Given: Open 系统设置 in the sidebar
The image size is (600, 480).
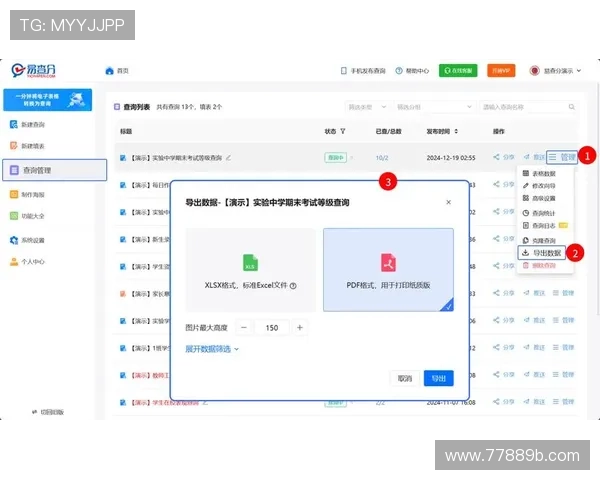Looking at the screenshot, I should (28, 240).
